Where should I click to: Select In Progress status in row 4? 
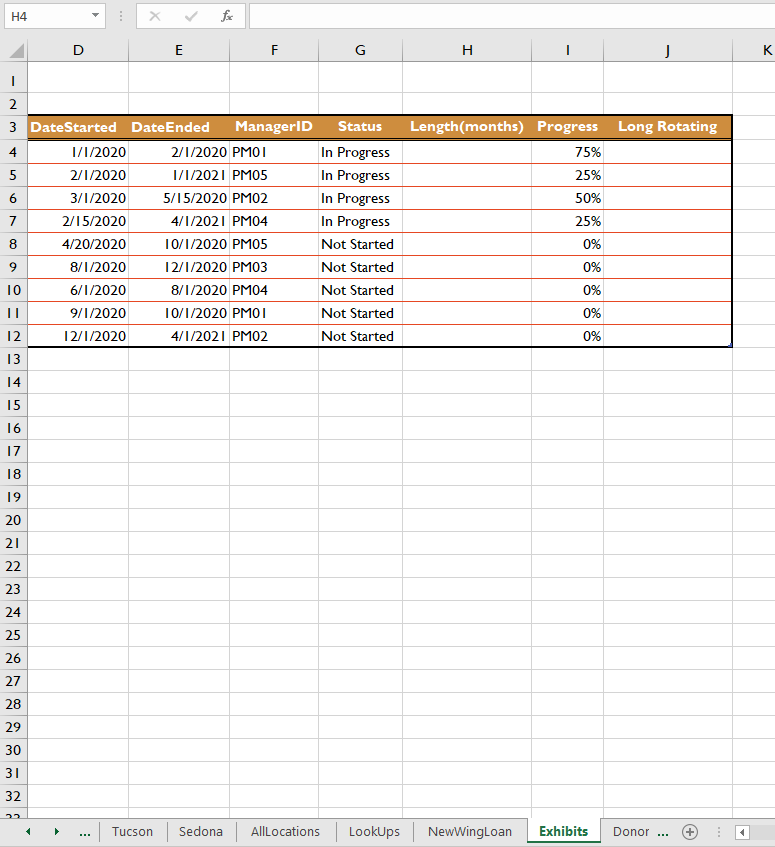(x=360, y=152)
